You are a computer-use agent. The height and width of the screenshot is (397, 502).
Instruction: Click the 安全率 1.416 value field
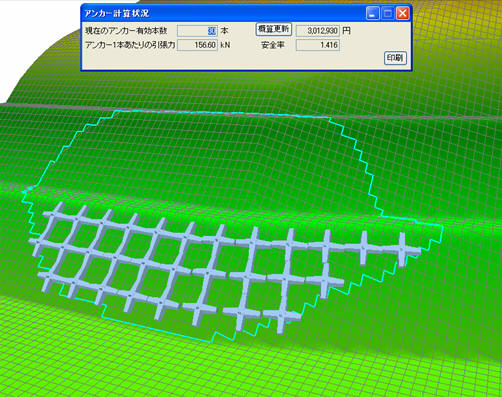click(318, 45)
